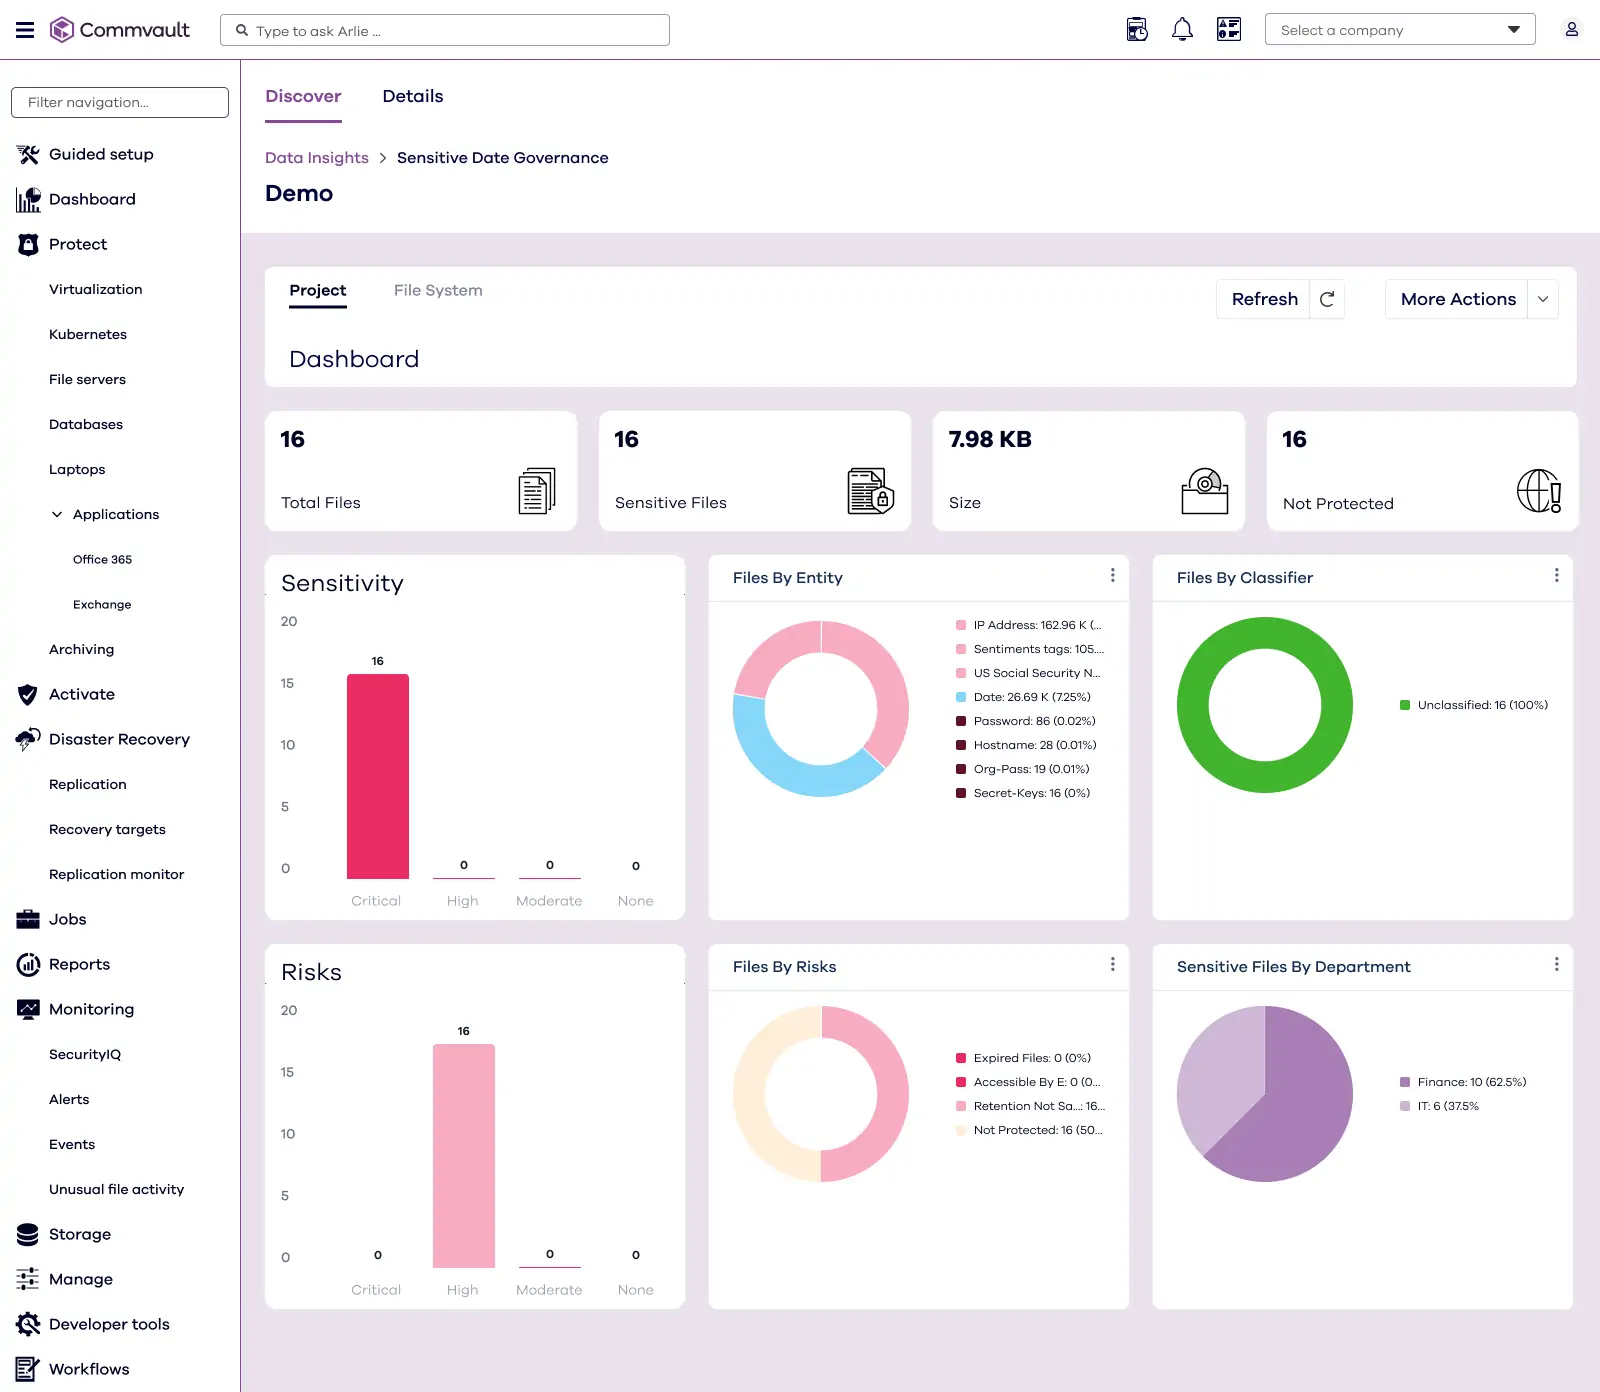Open Kubernetes in the sidebar
Screen dimensions: 1600x1392
pyautogui.click(x=88, y=334)
